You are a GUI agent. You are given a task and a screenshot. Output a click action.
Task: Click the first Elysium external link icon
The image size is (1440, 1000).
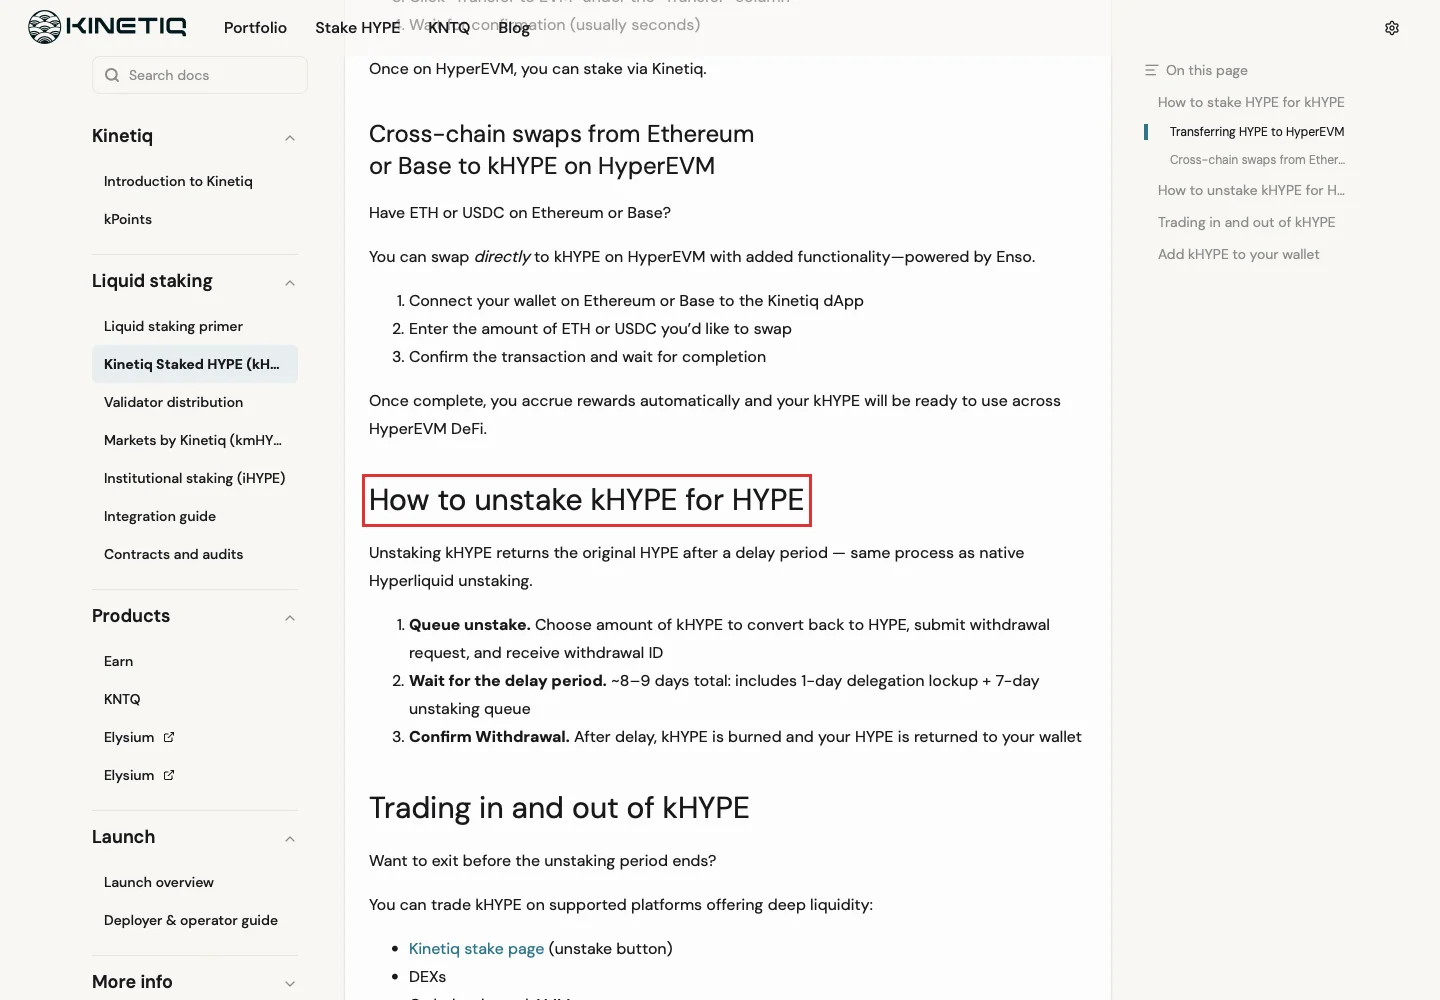coord(169,737)
